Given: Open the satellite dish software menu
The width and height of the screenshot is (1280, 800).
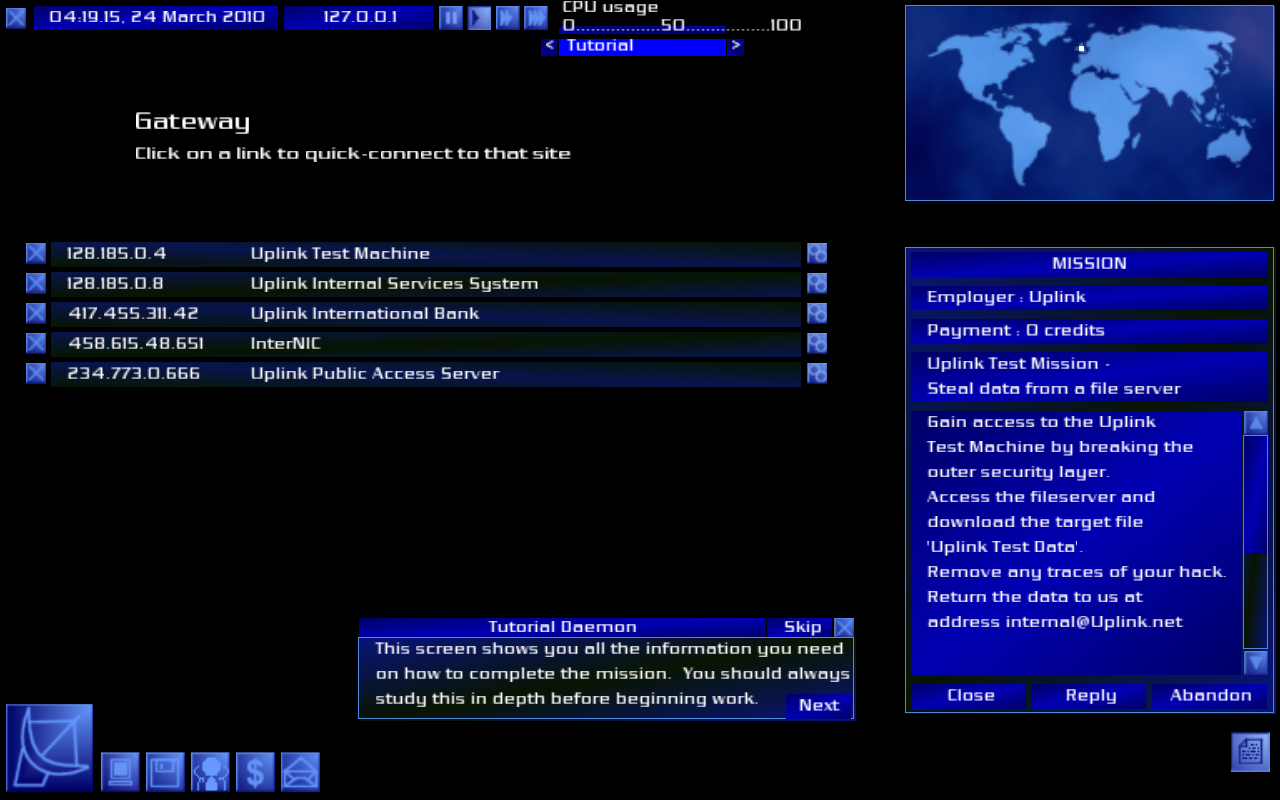Looking at the screenshot, I should point(50,748).
